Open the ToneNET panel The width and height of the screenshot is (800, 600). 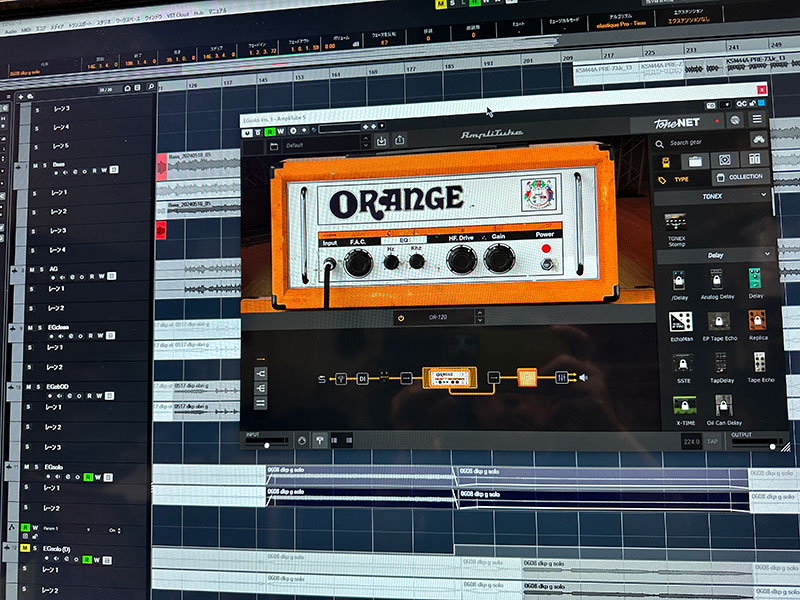click(x=677, y=123)
